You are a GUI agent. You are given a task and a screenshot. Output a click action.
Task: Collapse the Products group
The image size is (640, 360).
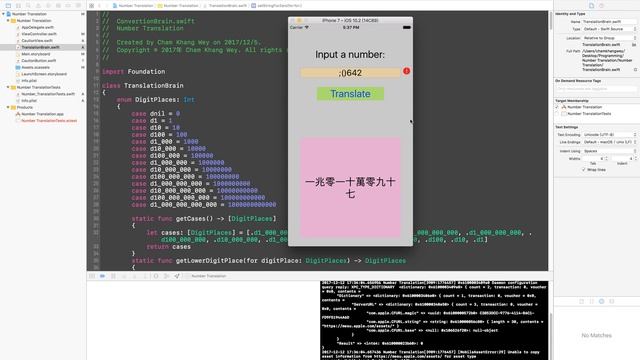pos(8,107)
